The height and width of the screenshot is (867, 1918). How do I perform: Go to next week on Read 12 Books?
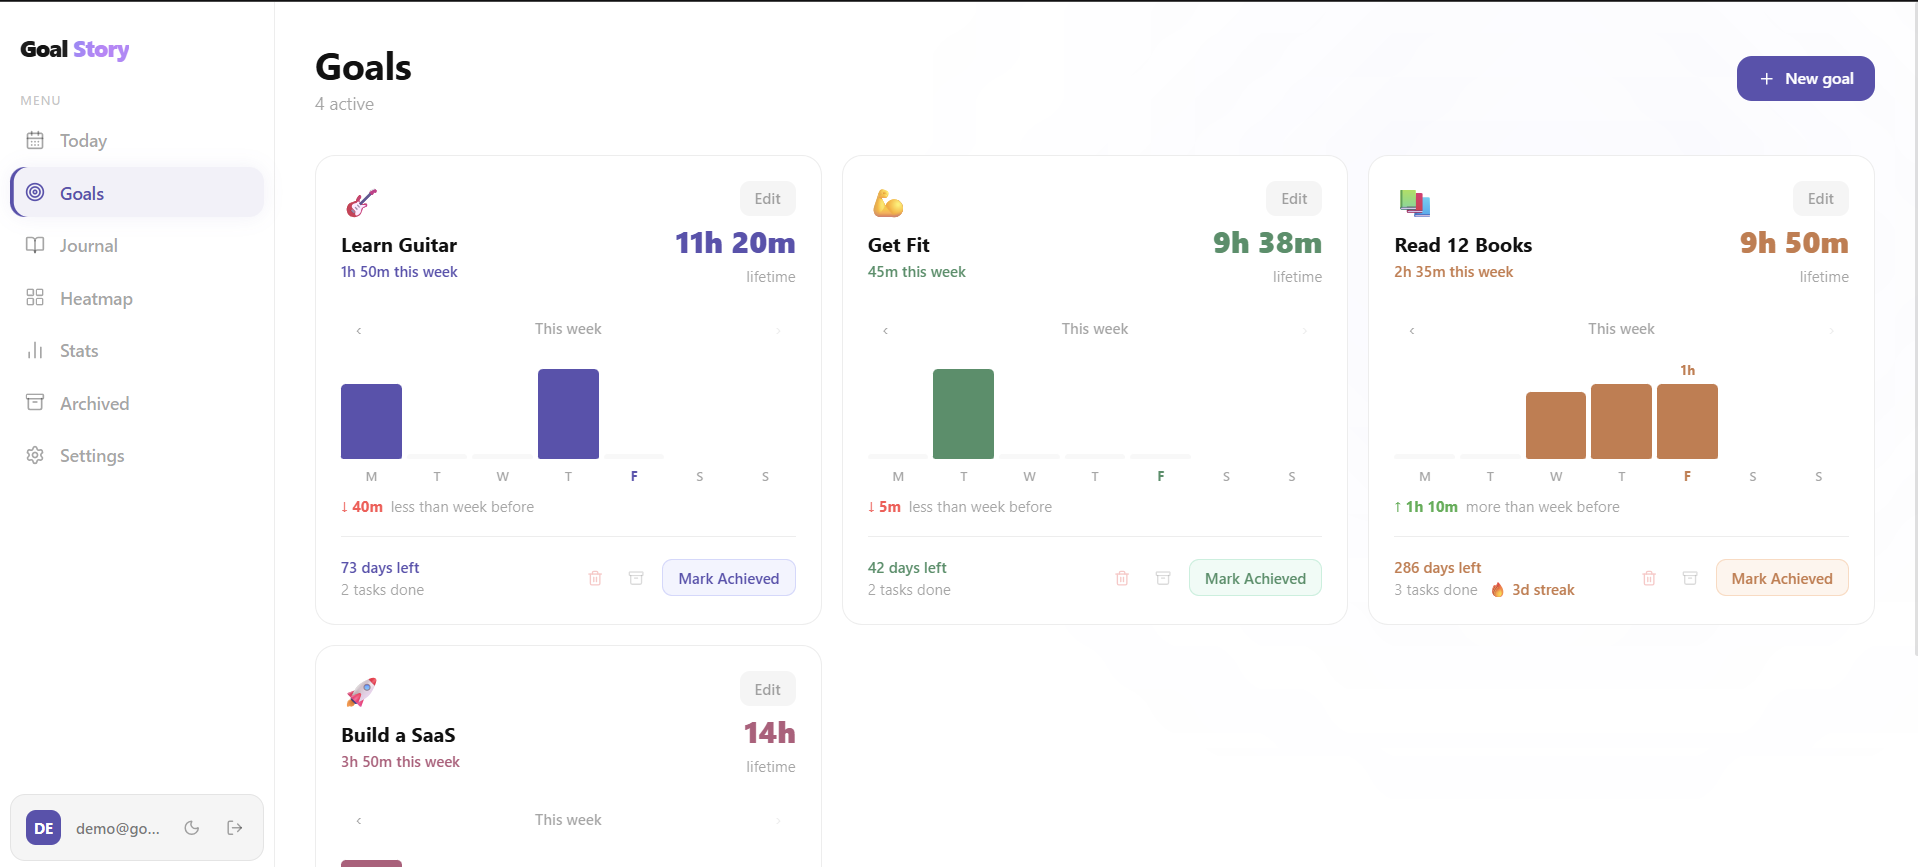point(1831,330)
